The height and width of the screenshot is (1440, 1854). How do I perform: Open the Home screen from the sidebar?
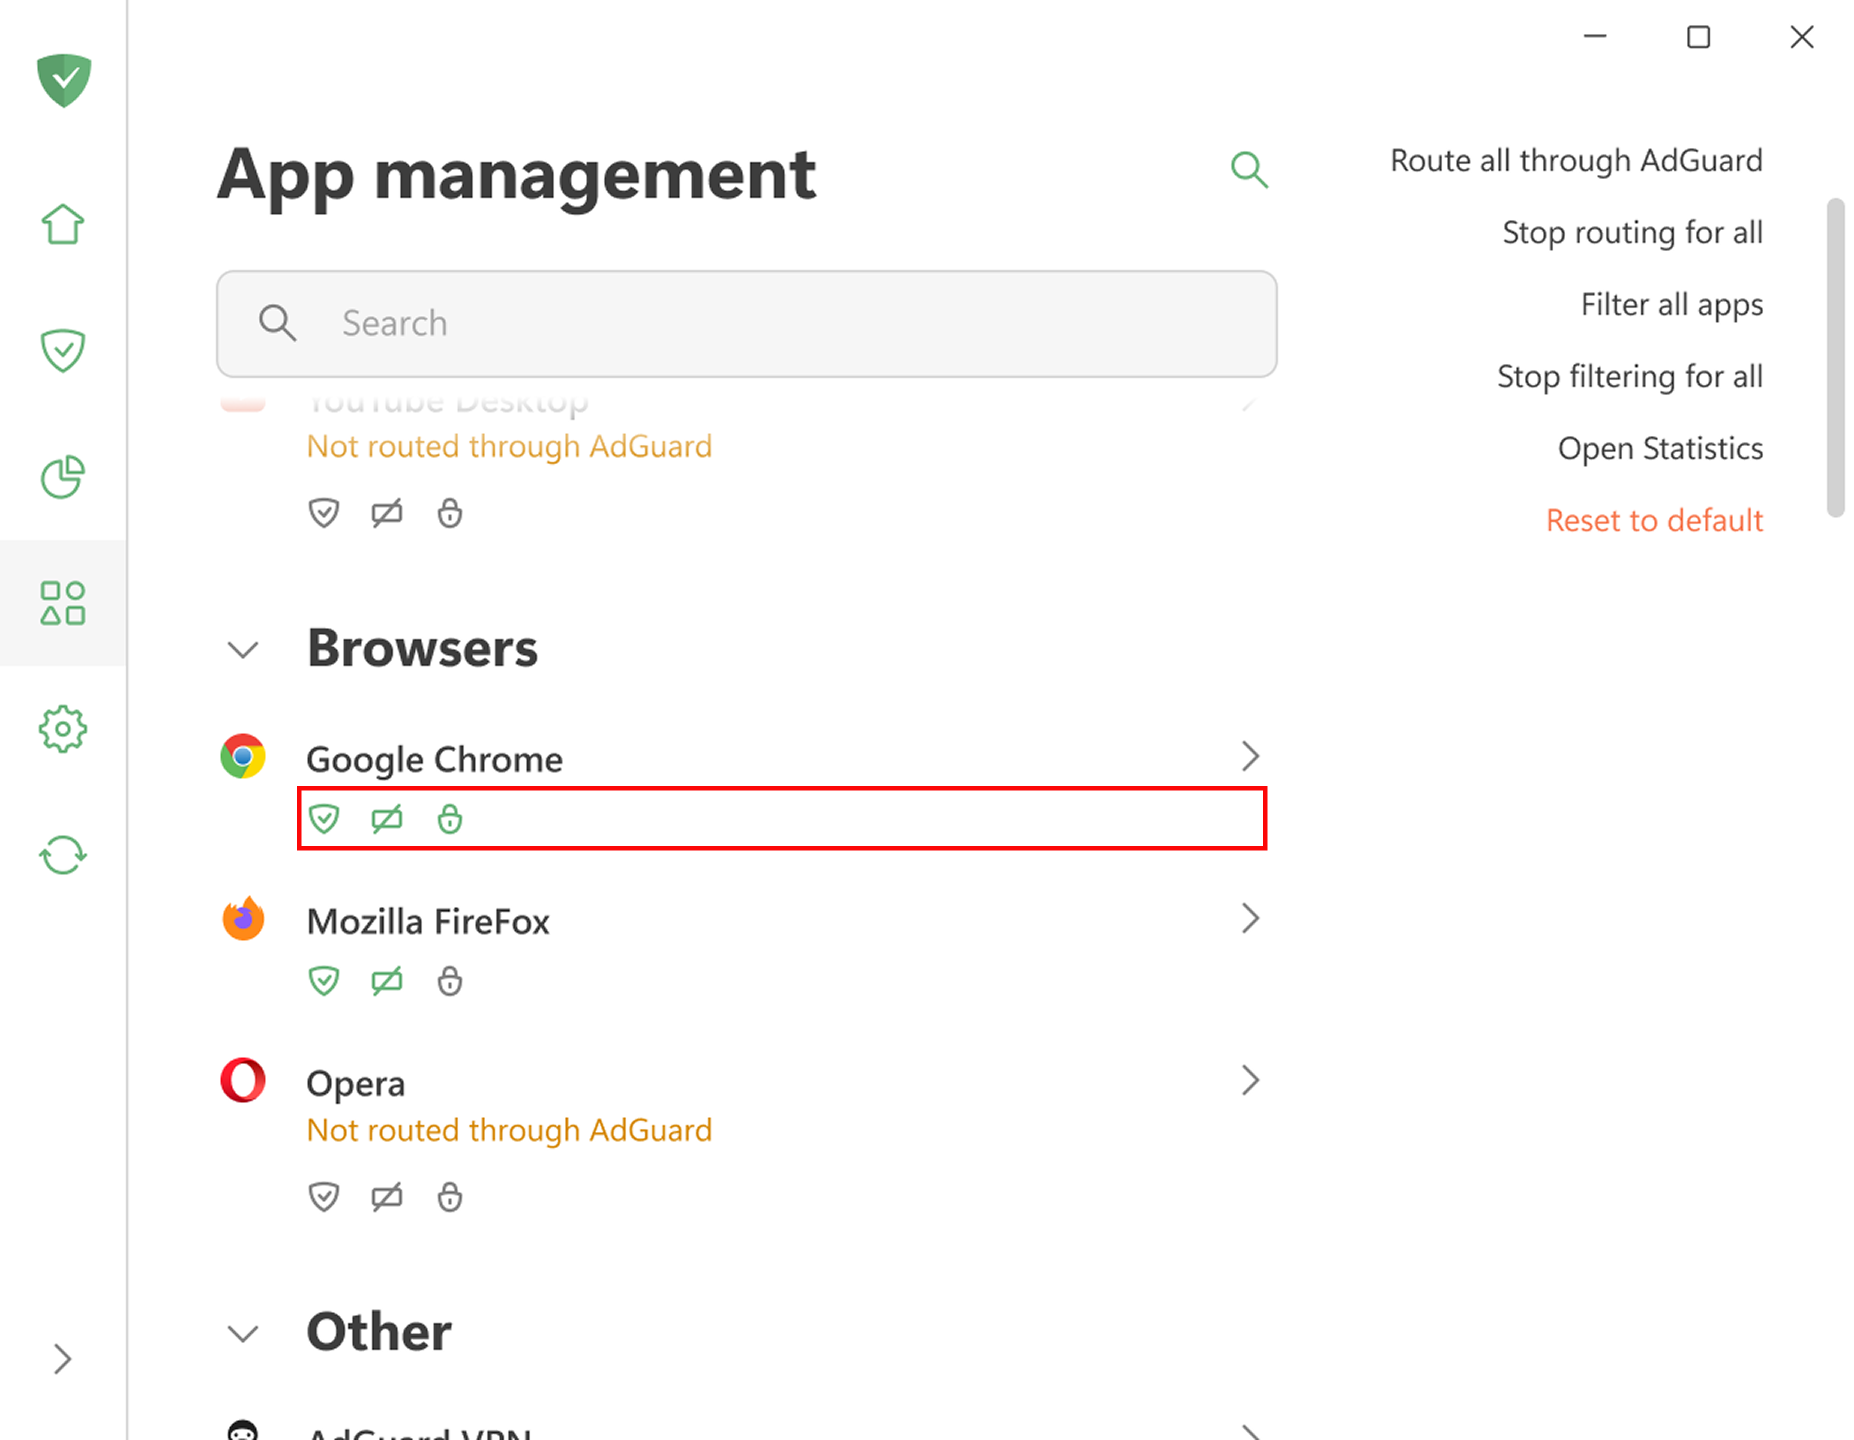pos(62,225)
